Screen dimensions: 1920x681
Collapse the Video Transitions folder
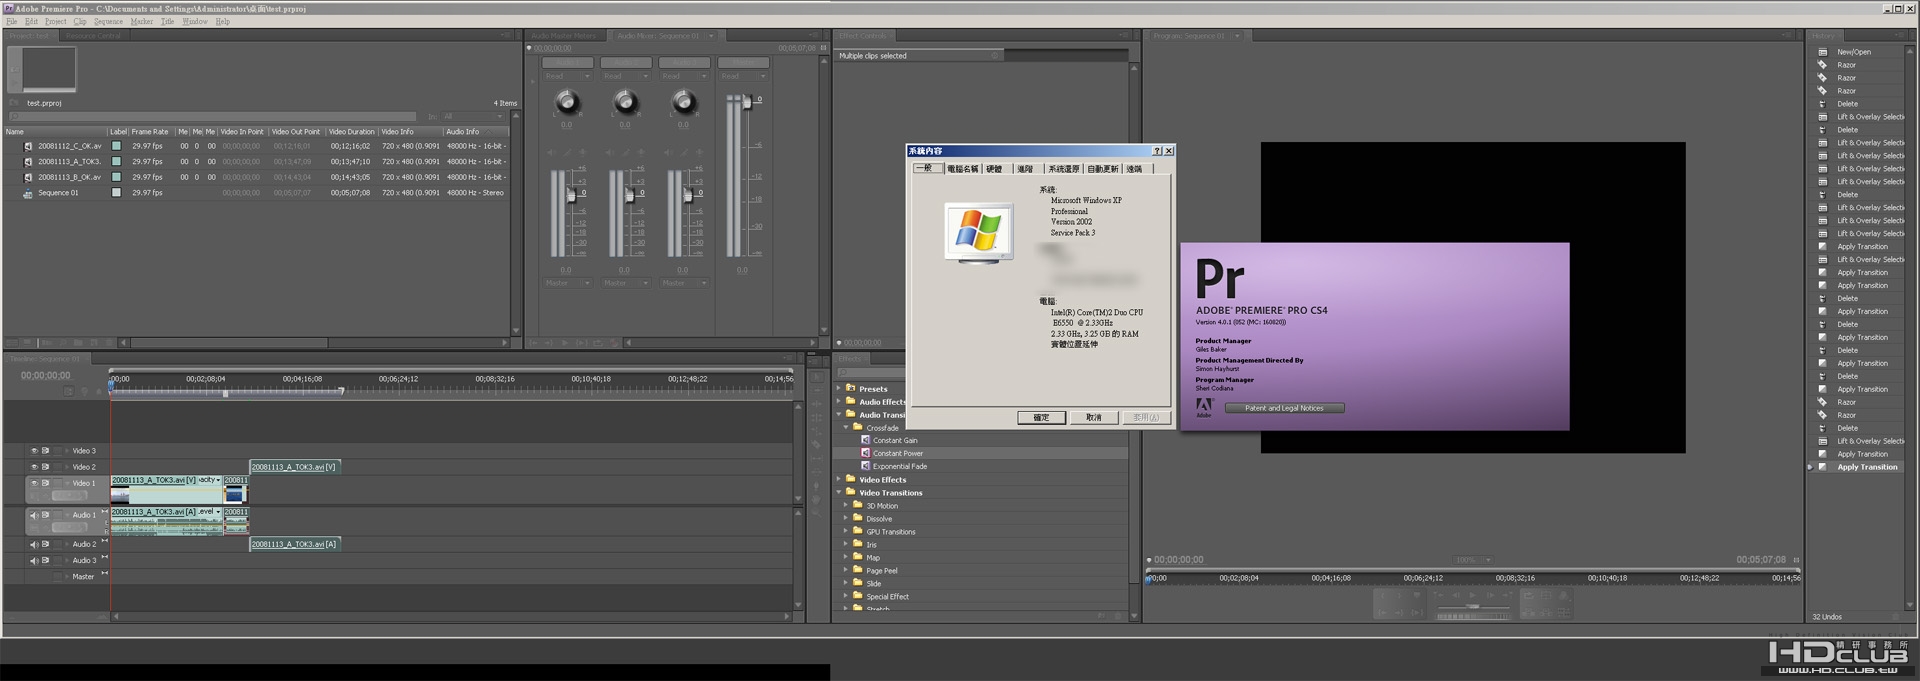839,492
